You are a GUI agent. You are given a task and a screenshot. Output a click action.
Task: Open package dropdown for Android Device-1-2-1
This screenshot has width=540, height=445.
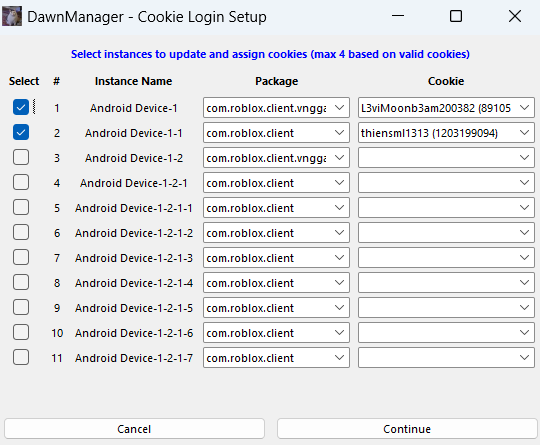[276, 183]
